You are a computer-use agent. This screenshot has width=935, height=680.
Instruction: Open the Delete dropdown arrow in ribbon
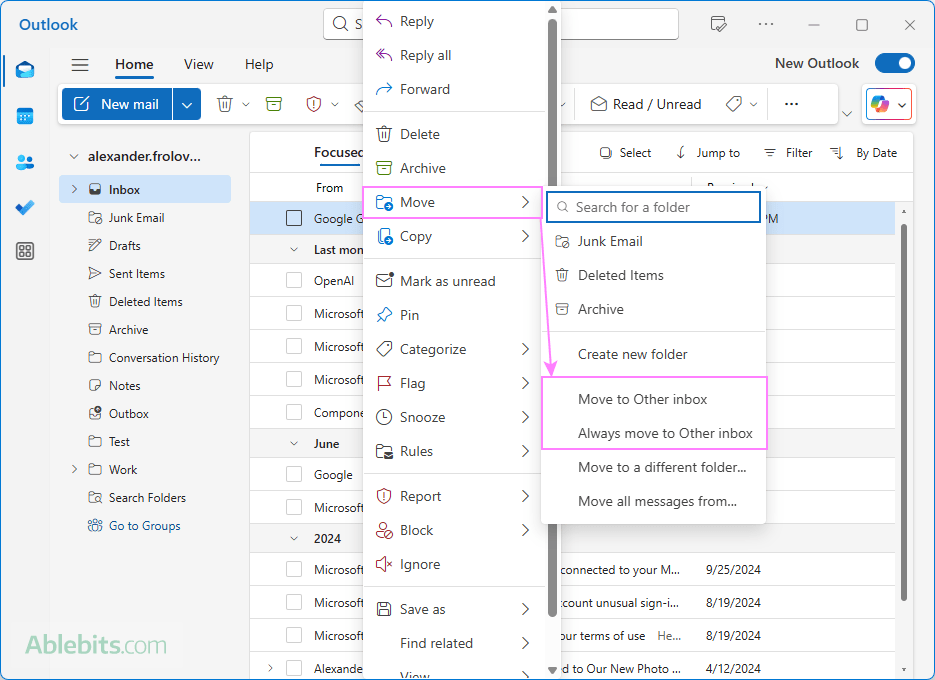(x=246, y=104)
